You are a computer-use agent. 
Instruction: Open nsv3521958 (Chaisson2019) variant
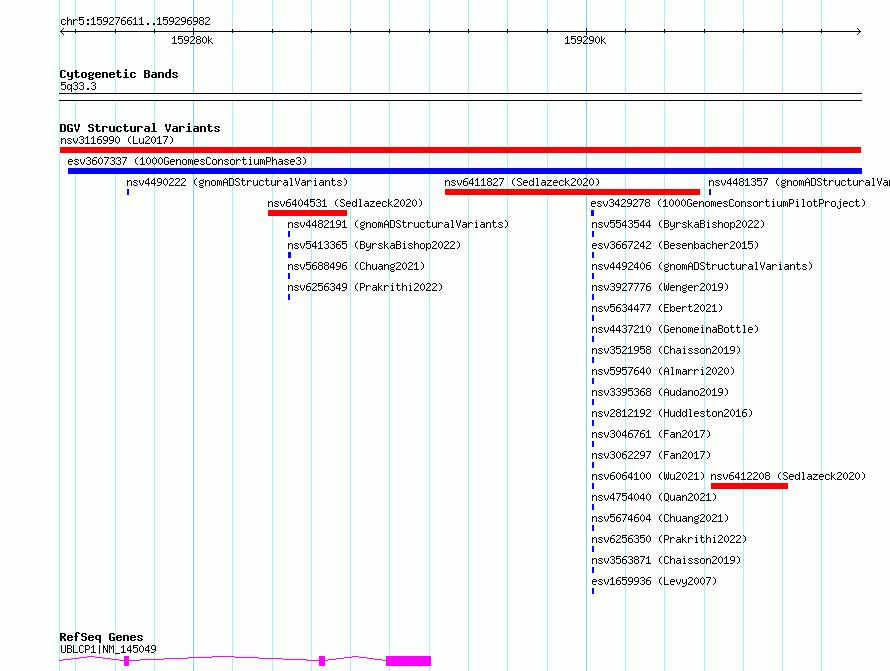pos(666,350)
